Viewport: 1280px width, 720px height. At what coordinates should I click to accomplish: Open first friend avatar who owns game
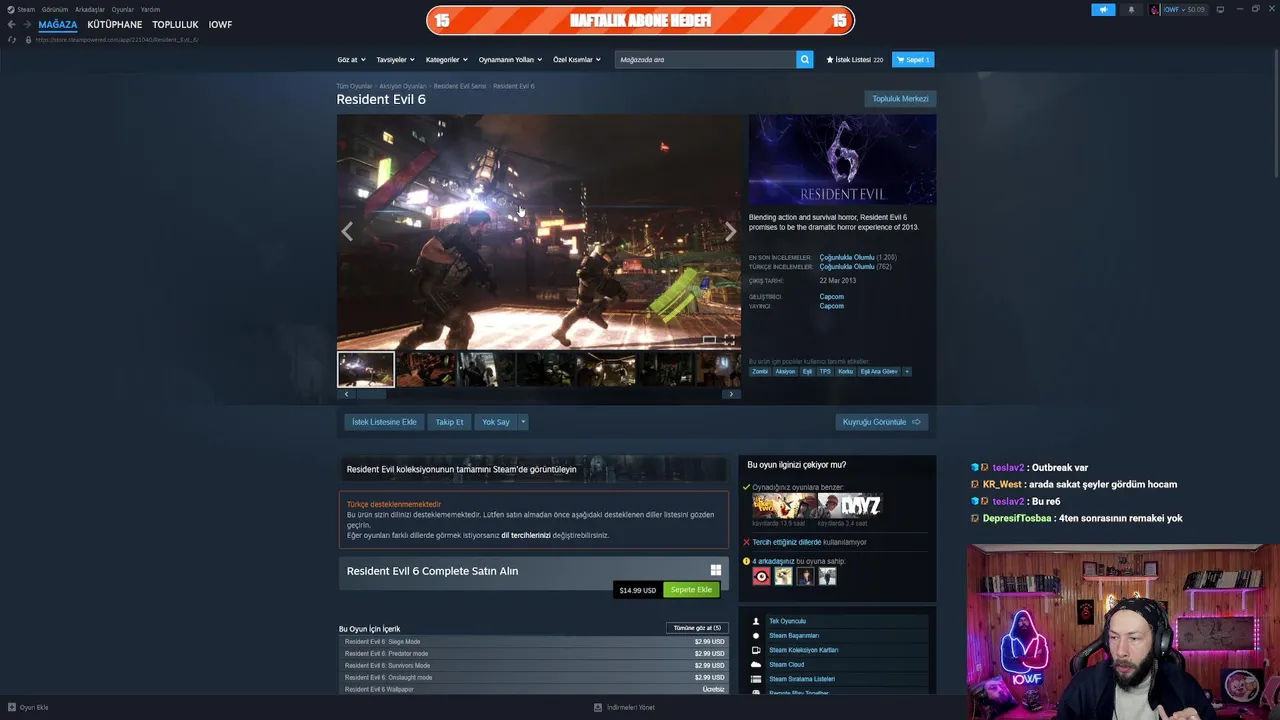pyautogui.click(x=761, y=576)
